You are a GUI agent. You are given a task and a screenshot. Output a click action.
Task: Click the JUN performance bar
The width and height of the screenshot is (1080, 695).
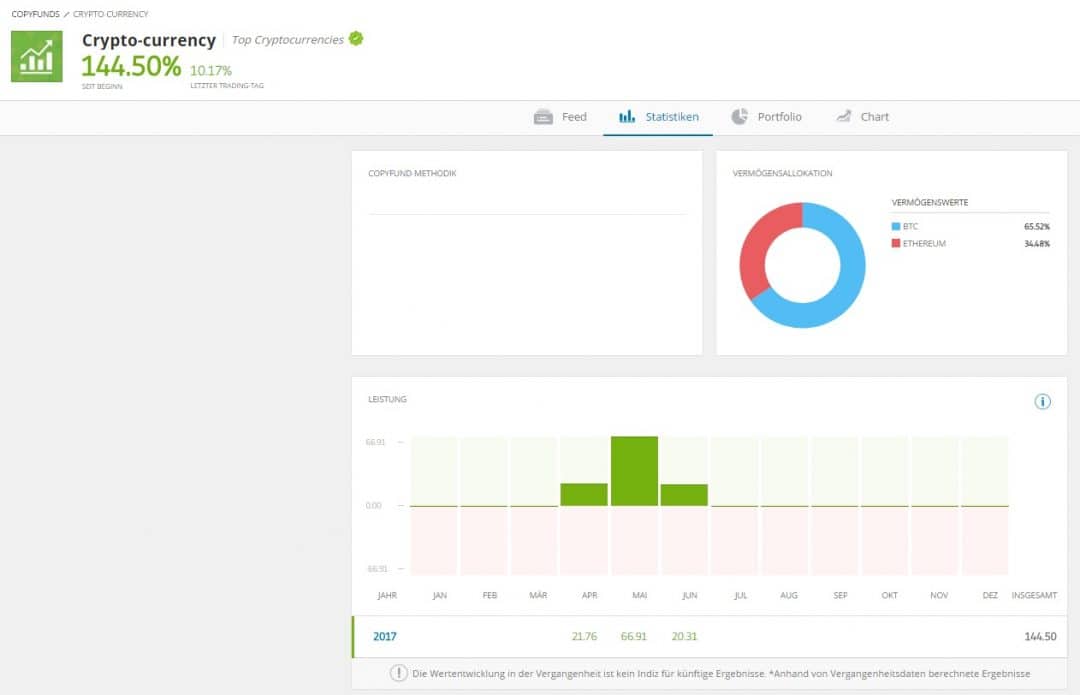click(x=684, y=495)
